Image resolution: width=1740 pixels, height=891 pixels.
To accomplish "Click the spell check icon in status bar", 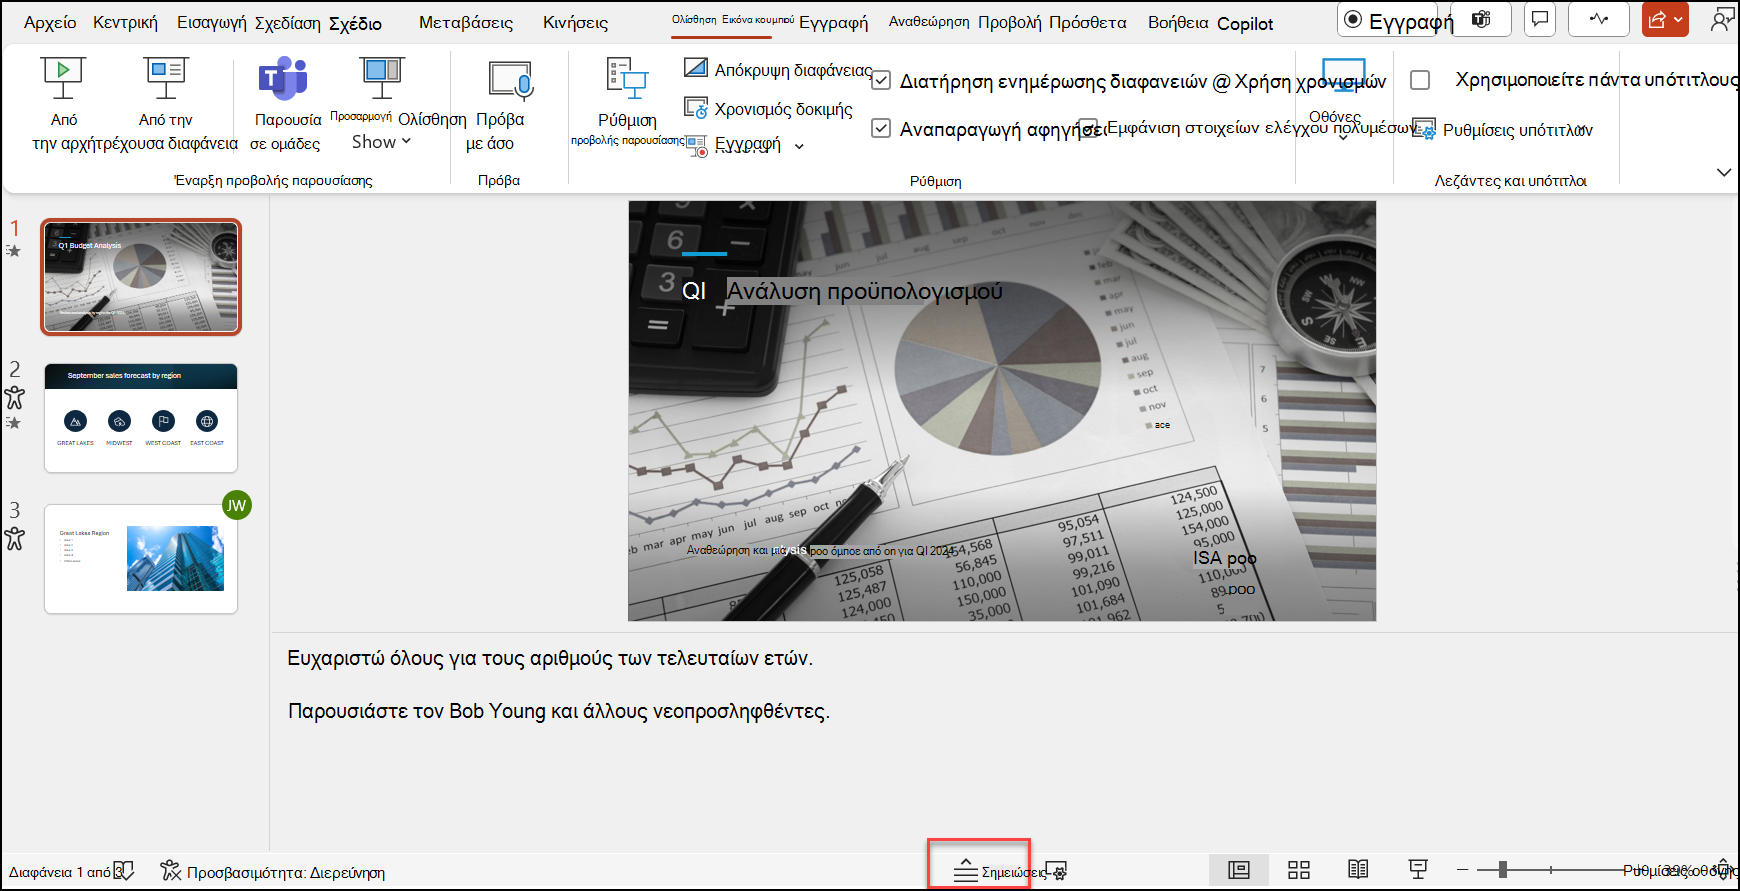I will [124, 871].
